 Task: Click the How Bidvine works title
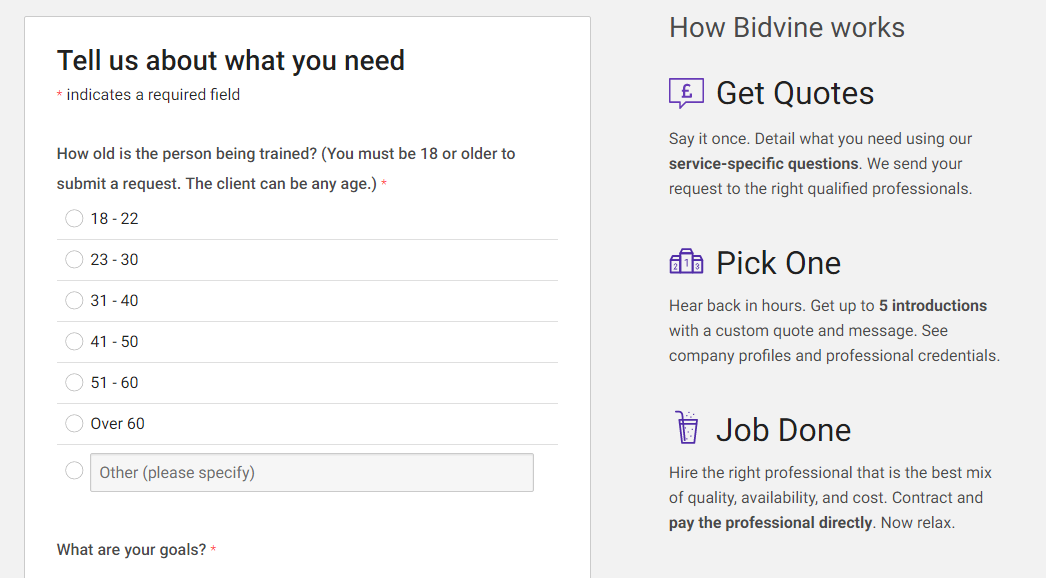click(x=787, y=27)
